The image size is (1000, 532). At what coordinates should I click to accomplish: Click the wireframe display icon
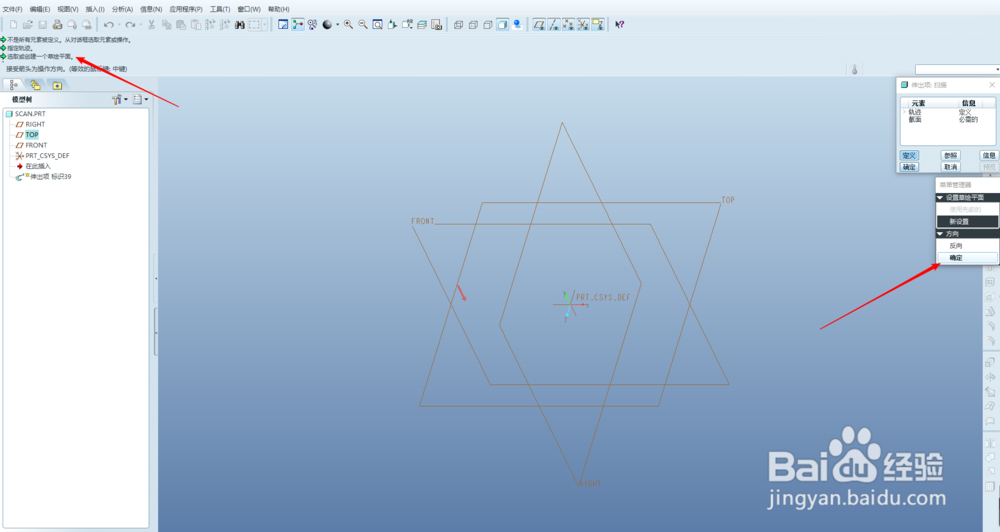(x=458, y=24)
